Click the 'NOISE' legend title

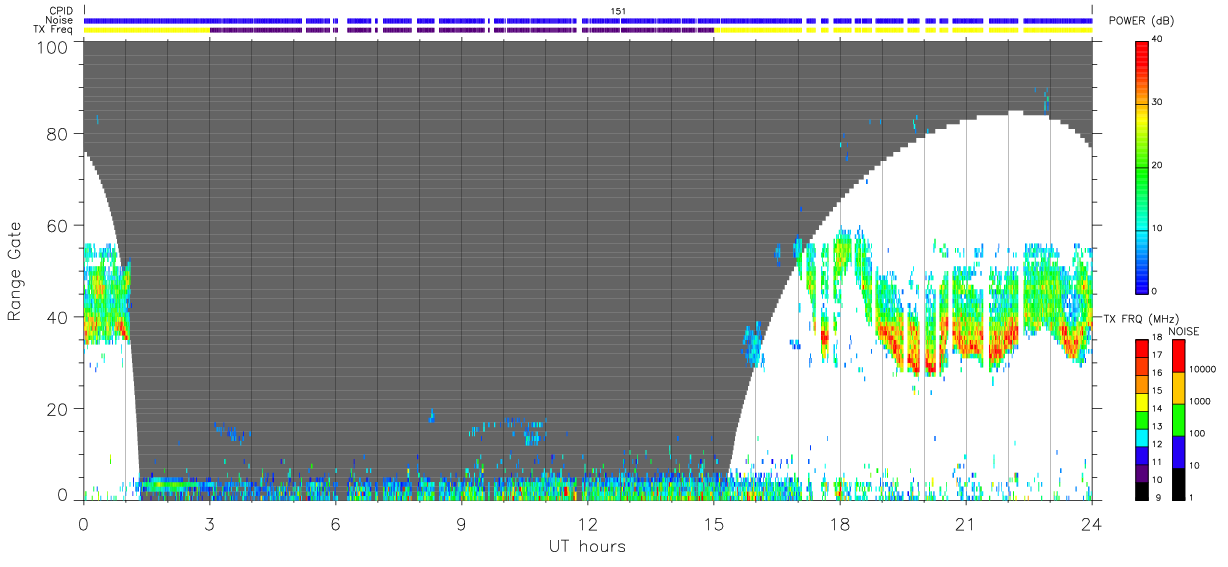tap(1184, 331)
